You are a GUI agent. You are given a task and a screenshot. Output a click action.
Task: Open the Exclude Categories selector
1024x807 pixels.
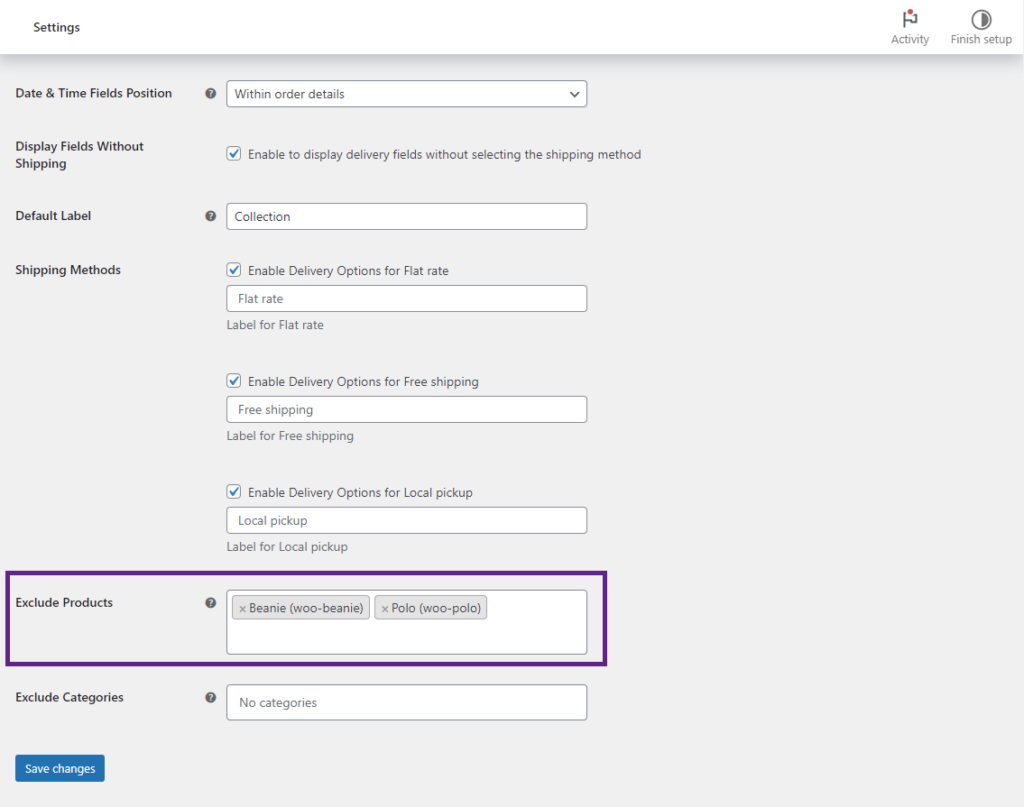point(406,703)
